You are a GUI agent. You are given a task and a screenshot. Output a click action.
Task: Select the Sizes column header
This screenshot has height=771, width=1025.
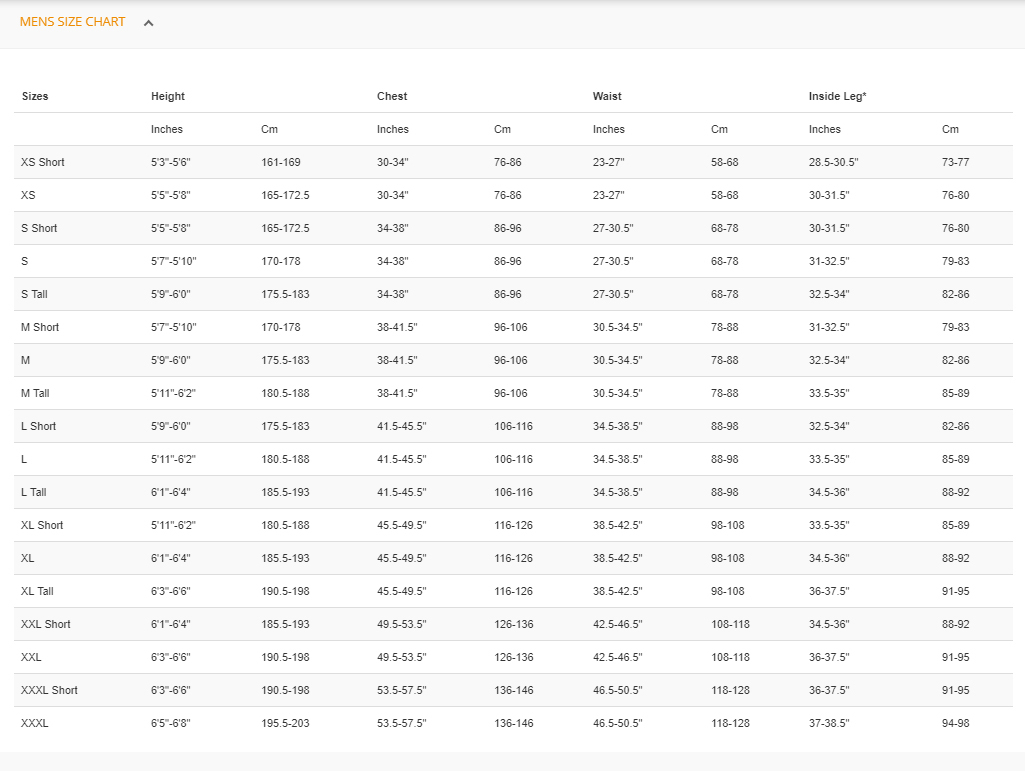35,96
